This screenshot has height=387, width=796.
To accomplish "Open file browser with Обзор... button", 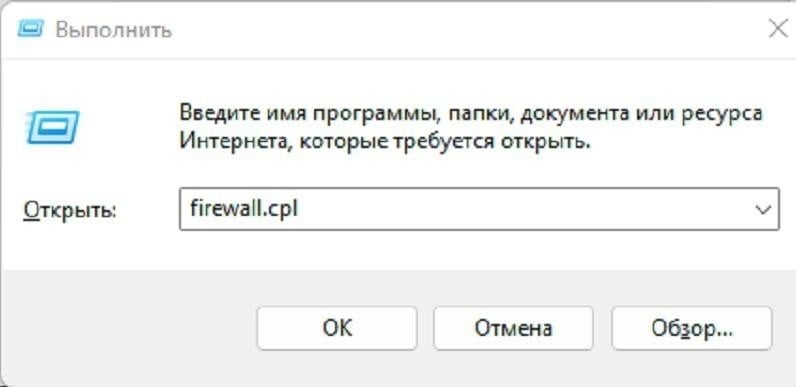I will pos(692,328).
